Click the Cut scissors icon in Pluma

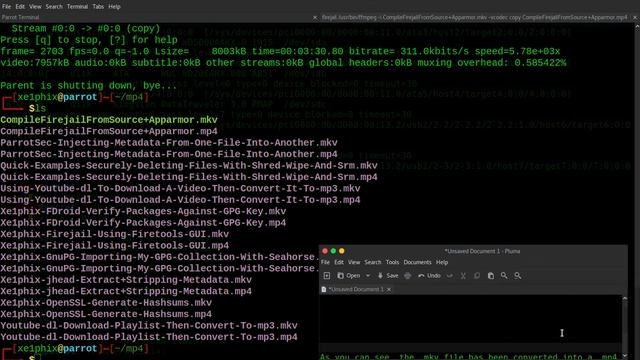[x=463, y=276]
